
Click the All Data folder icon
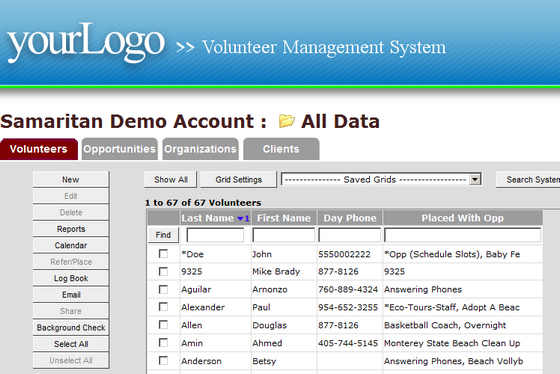click(286, 121)
